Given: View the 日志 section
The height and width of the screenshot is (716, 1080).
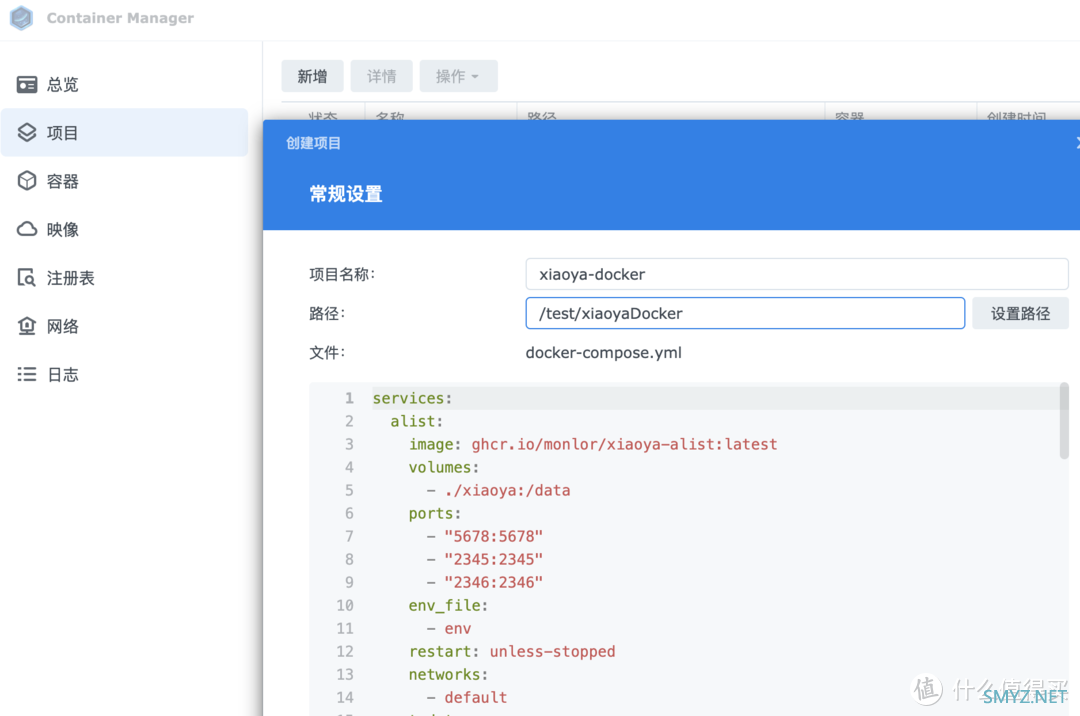Looking at the screenshot, I should [124, 374].
